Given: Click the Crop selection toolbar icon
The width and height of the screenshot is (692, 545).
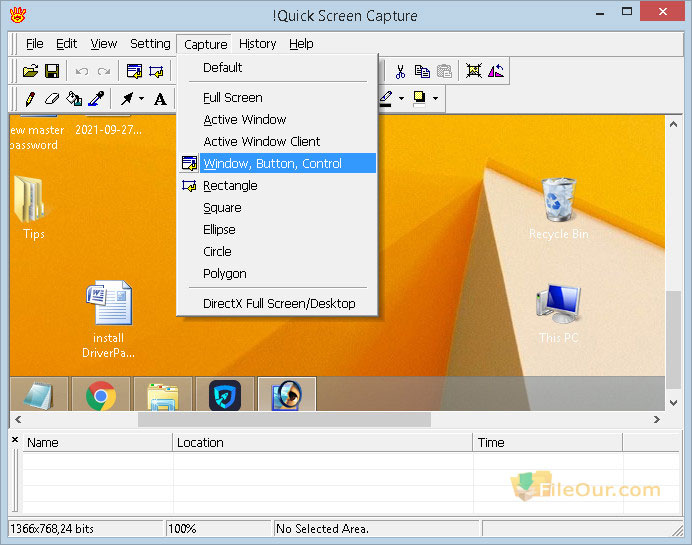Looking at the screenshot, I should tap(474, 71).
